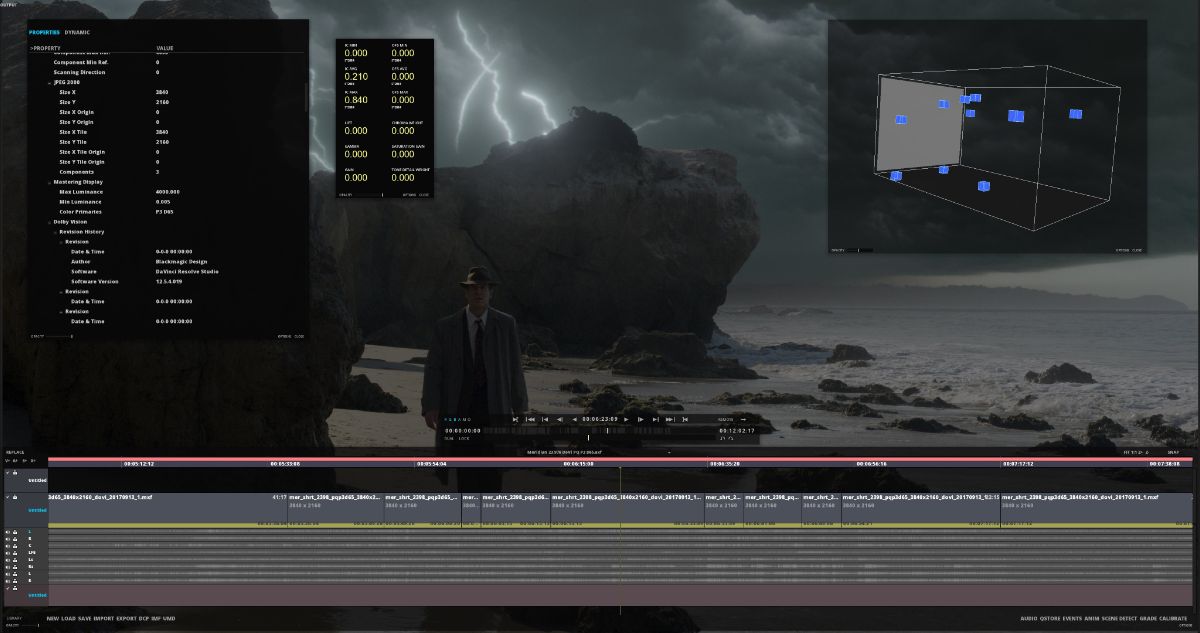Toggle SNAP on the timeline
Screen dimensions: 1200x633
point(1173,453)
